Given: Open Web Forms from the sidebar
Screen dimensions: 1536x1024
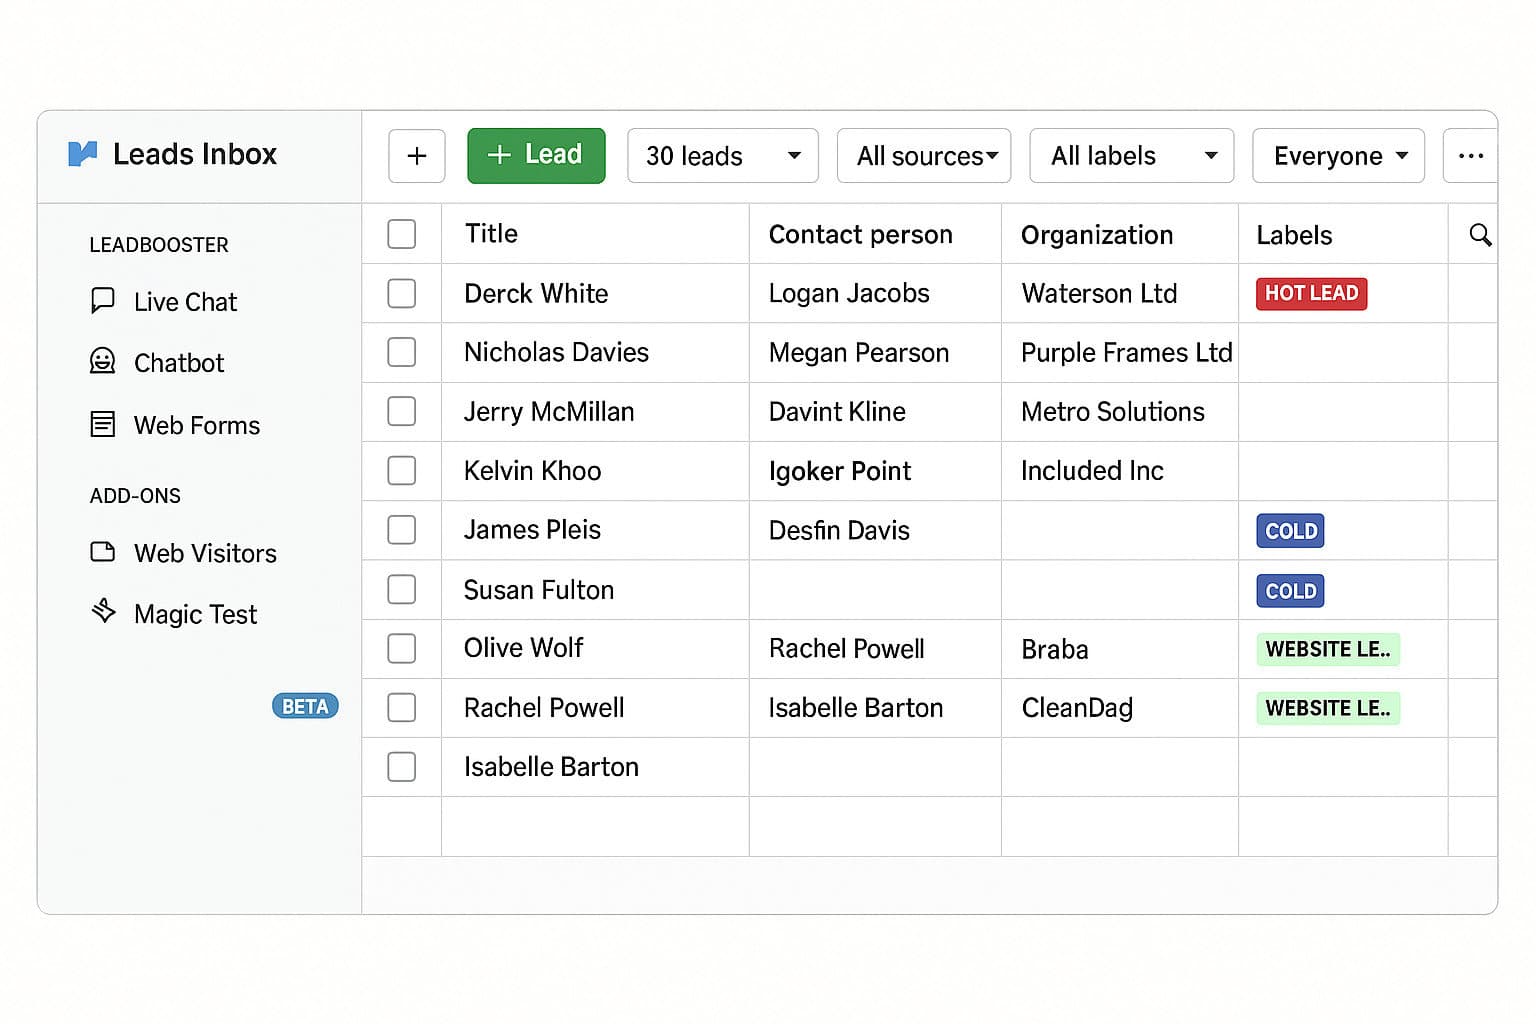Looking at the screenshot, I should (196, 425).
